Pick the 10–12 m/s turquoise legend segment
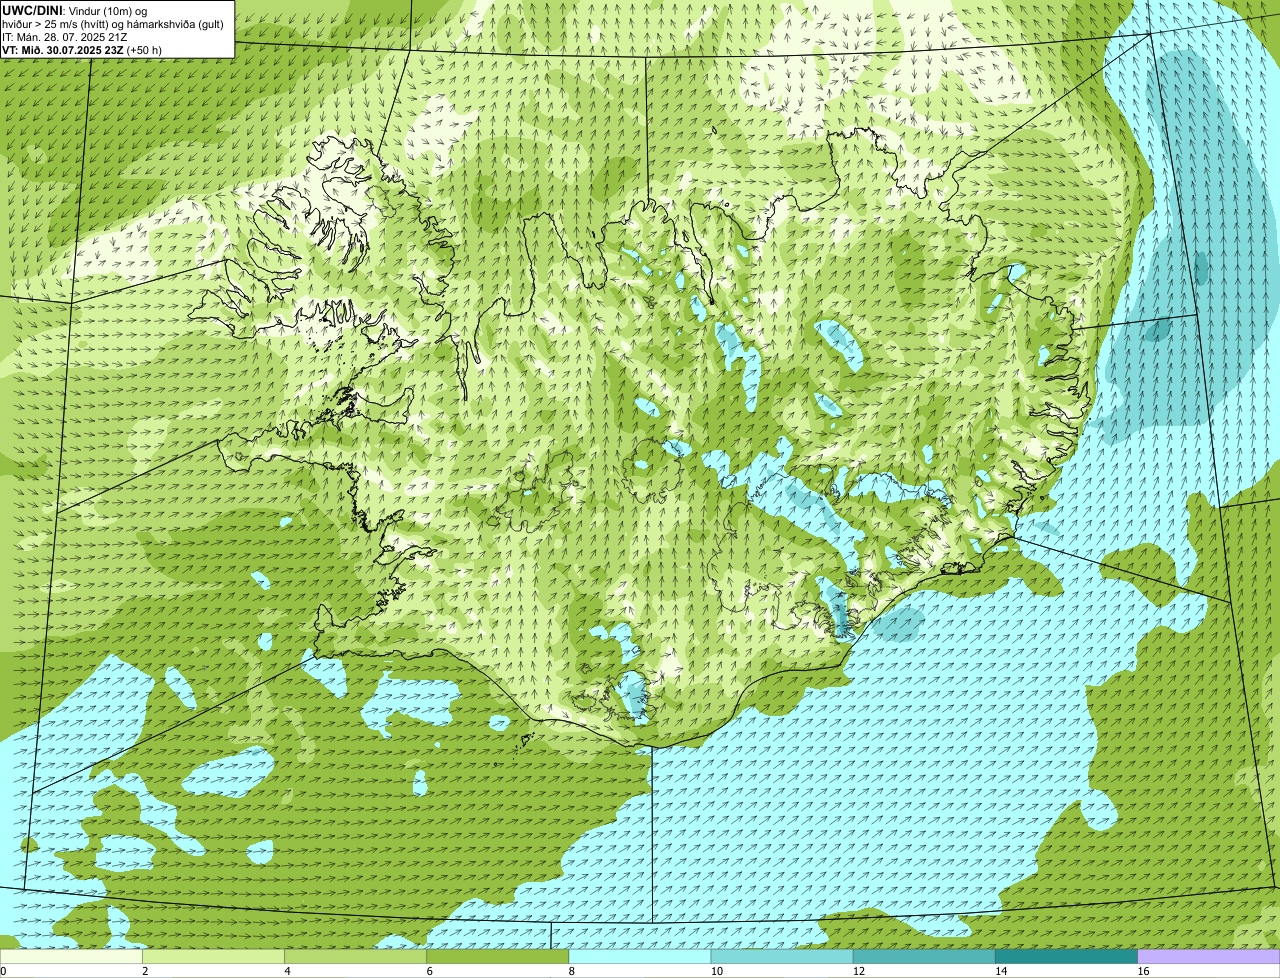This screenshot has height=978, width=1280. point(782,957)
